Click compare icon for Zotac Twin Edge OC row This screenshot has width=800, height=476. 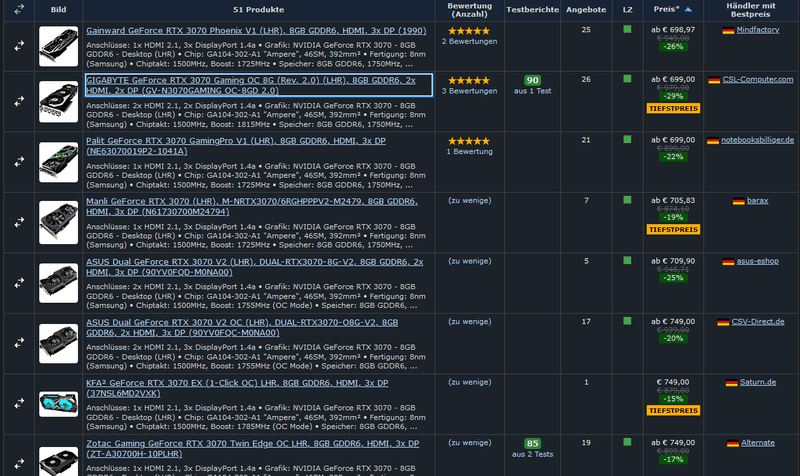point(19,464)
